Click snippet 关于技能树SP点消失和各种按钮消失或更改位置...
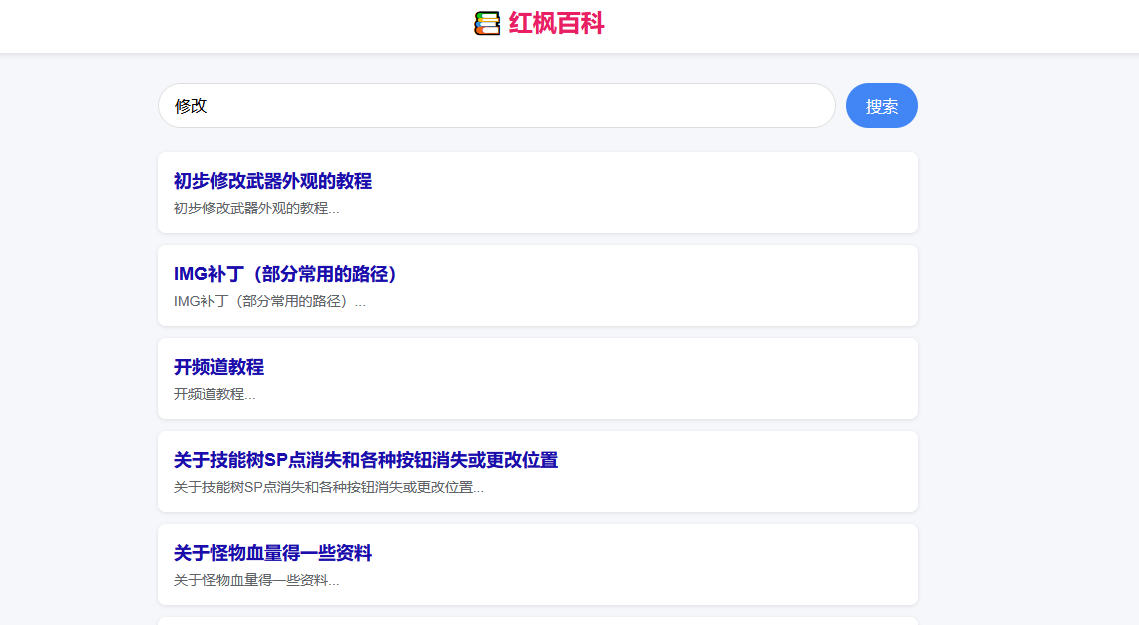The image size is (1139, 625). pyautogui.click(x=328, y=488)
